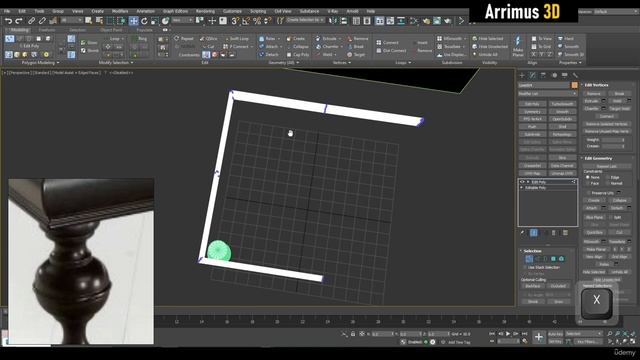Select the None constraint radio button
This screenshot has width=640, height=360.
(x=588, y=178)
